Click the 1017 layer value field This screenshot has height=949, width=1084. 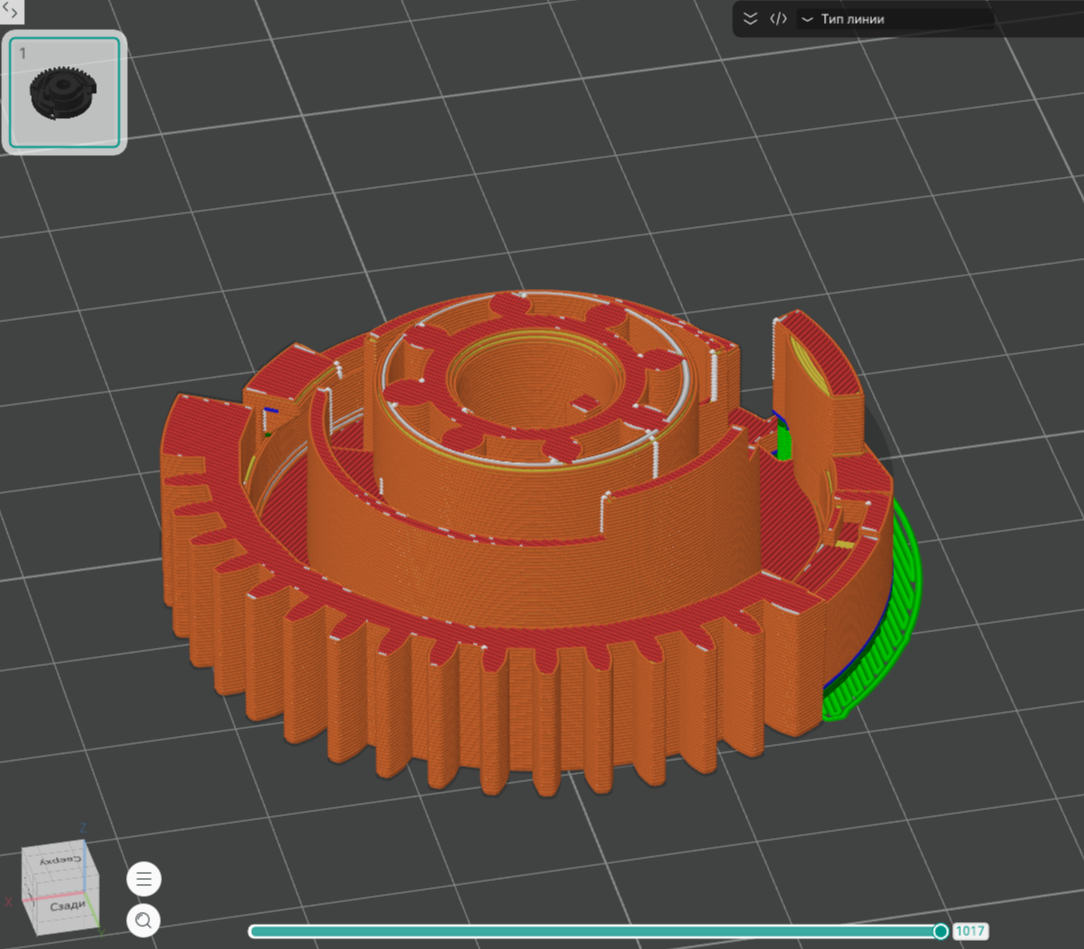(970, 931)
